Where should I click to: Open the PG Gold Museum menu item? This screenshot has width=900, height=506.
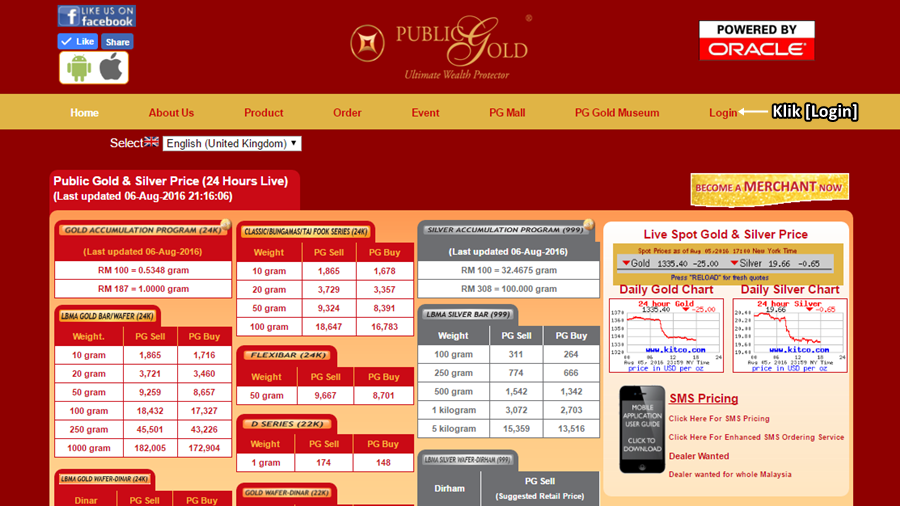click(617, 112)
